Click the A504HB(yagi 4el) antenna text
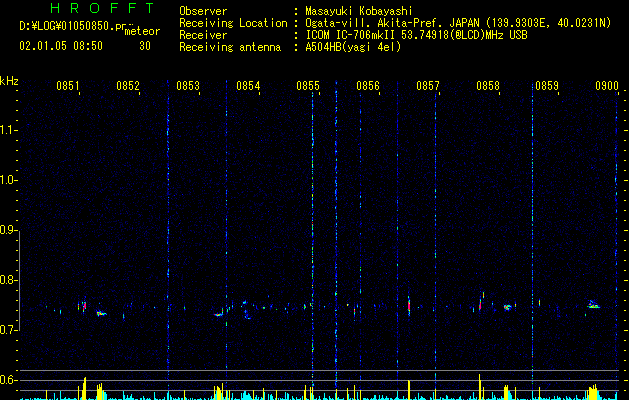Image resolution: width=629 pixels, height=400 pixels. click(x=353, y=47)
